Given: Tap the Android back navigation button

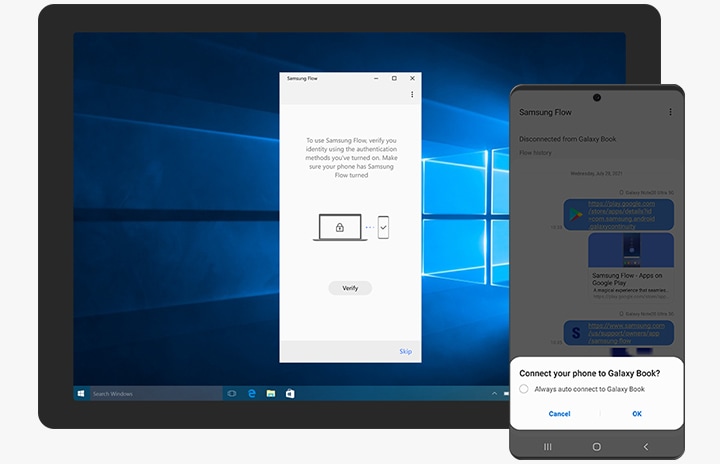Looking at the screenshot, I should (x=646, y=446).
